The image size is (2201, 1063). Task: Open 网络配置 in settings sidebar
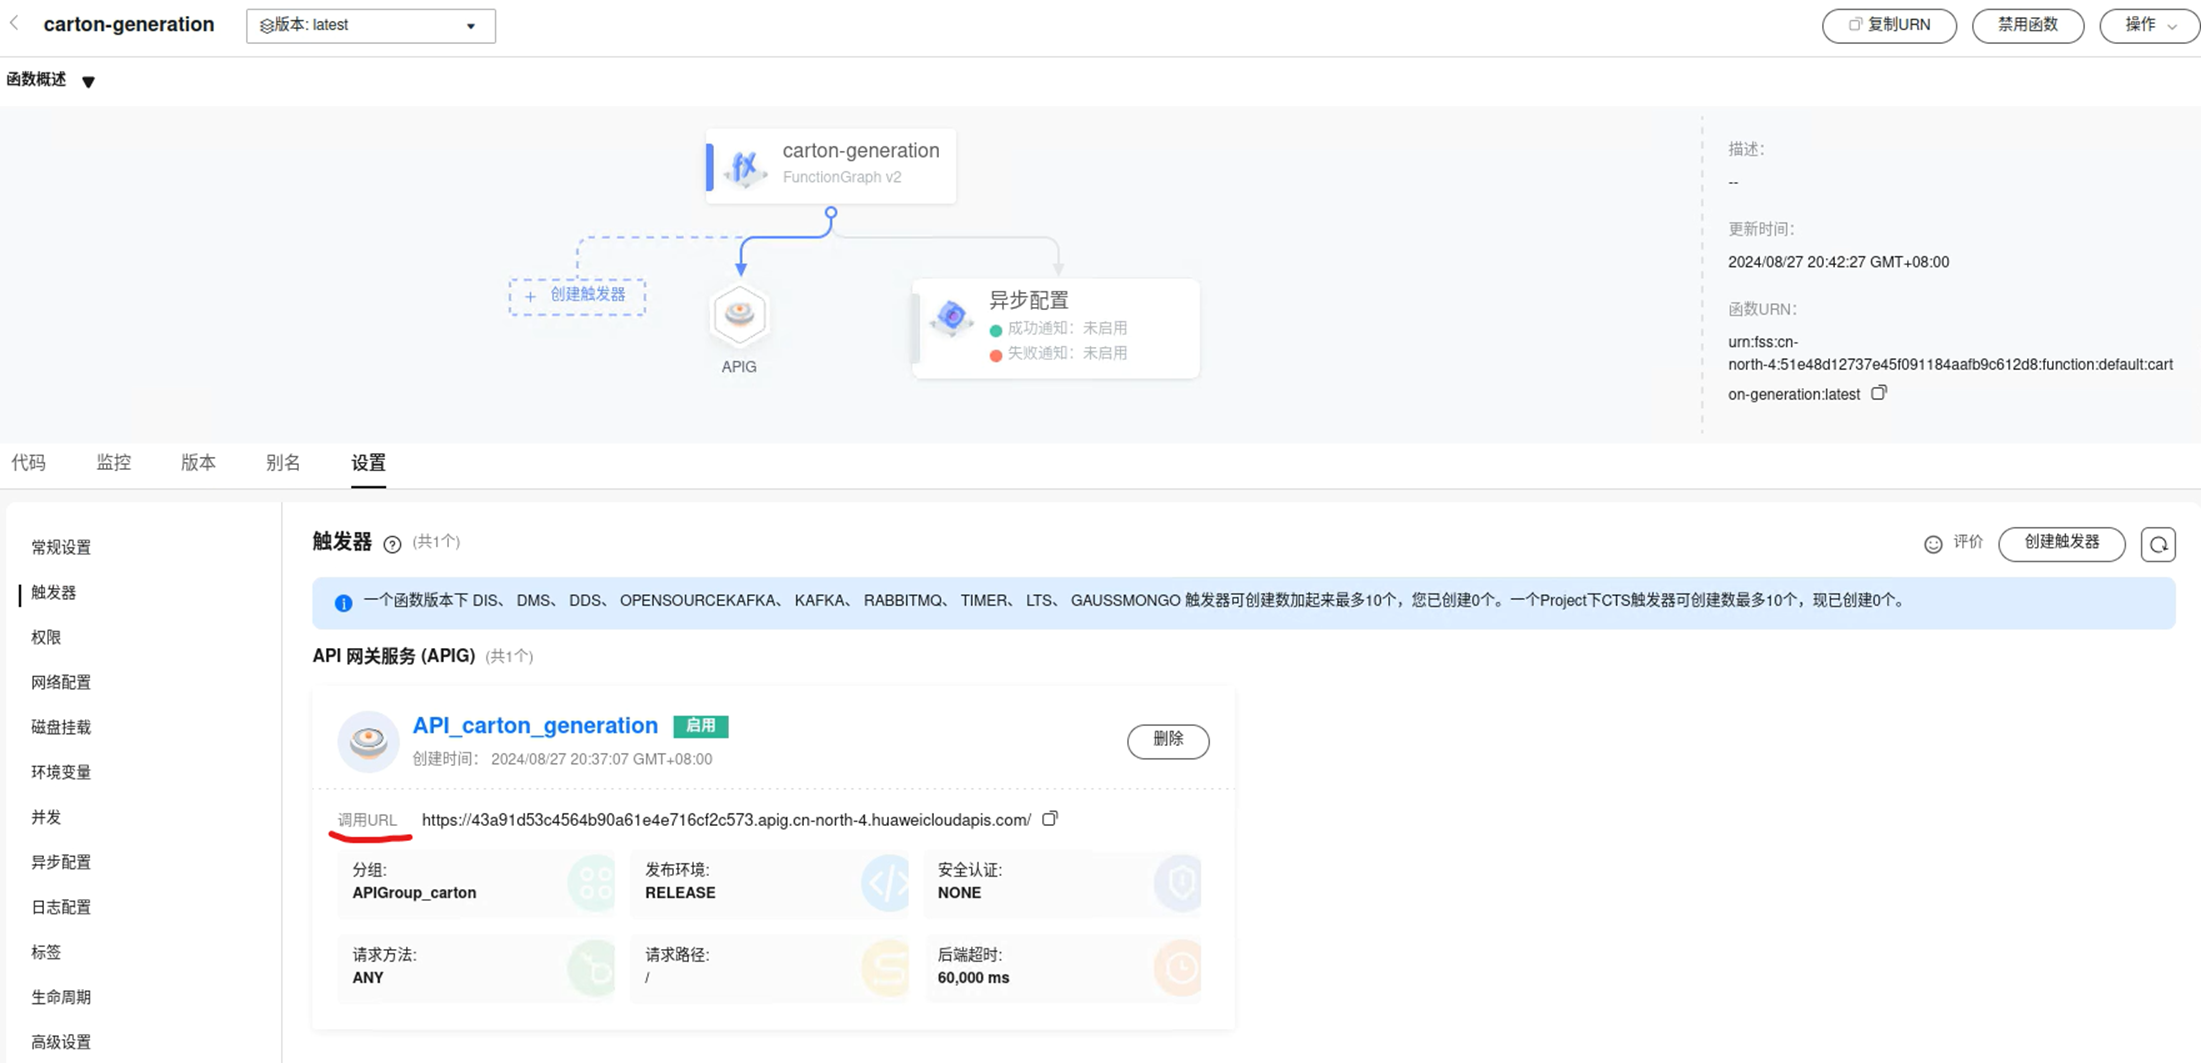coord(61,682)
